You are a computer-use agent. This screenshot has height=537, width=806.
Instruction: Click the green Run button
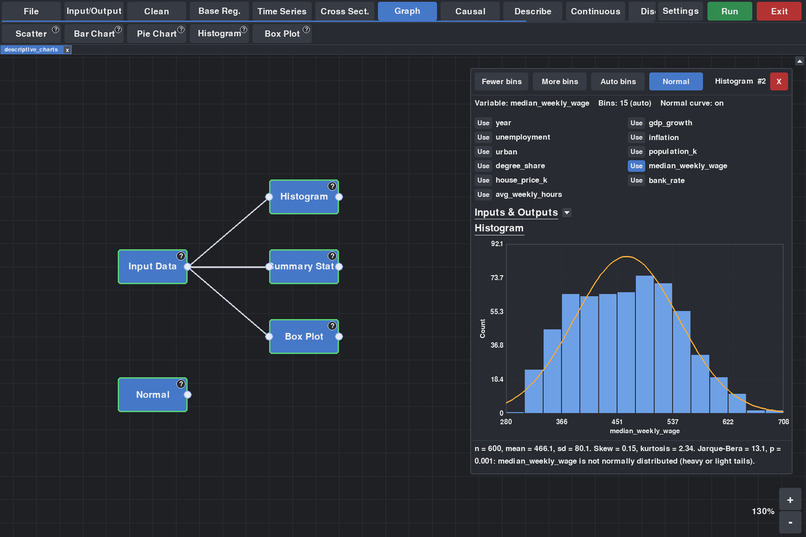pos(729,11)
